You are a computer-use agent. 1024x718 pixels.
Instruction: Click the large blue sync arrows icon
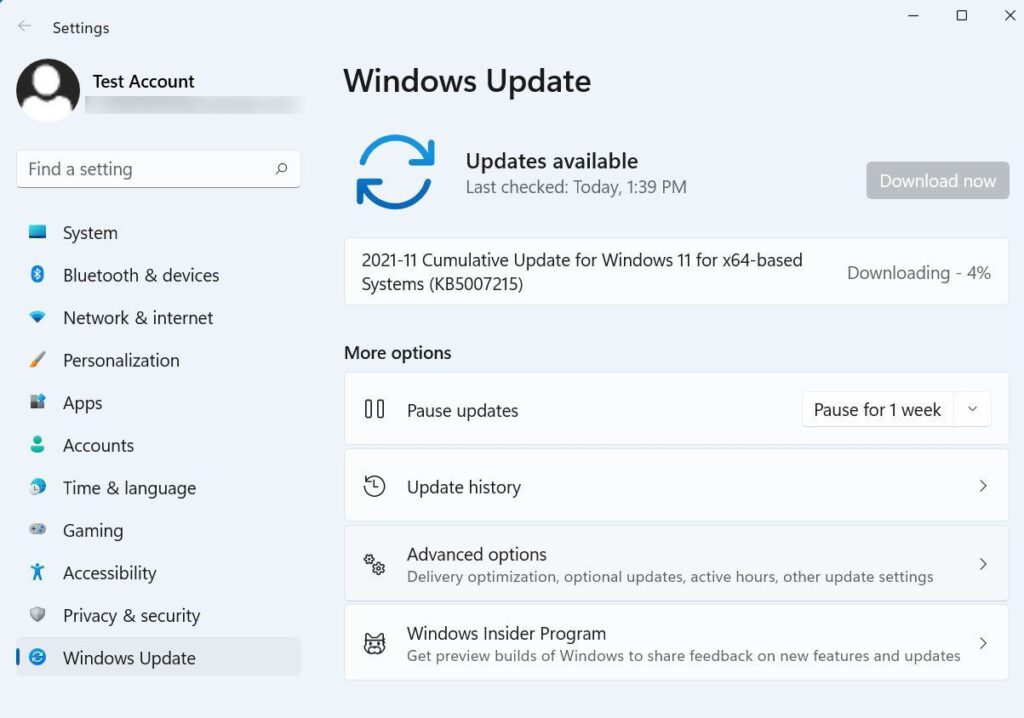(x=395, y=172)
